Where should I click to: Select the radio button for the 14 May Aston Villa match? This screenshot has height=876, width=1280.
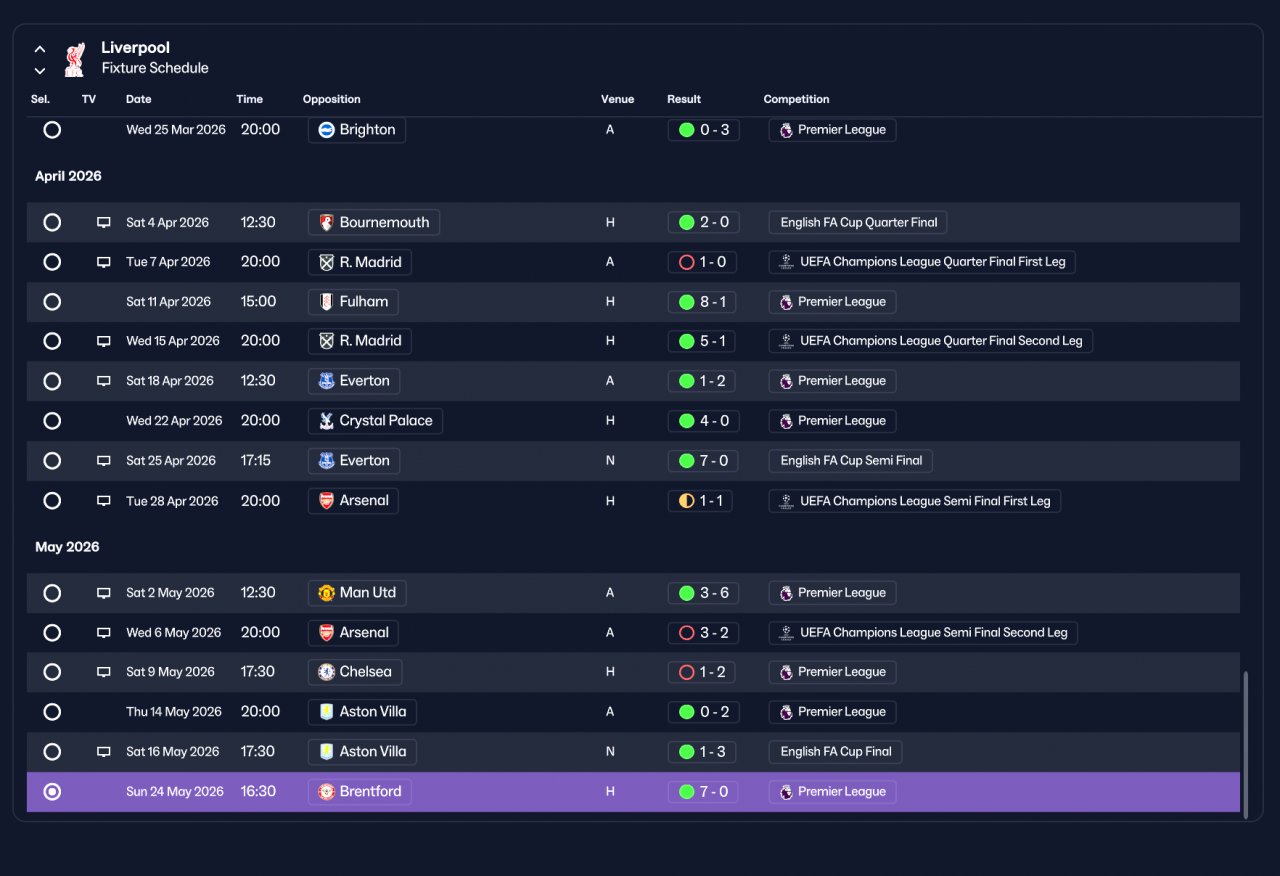click(x=52, y=712)
